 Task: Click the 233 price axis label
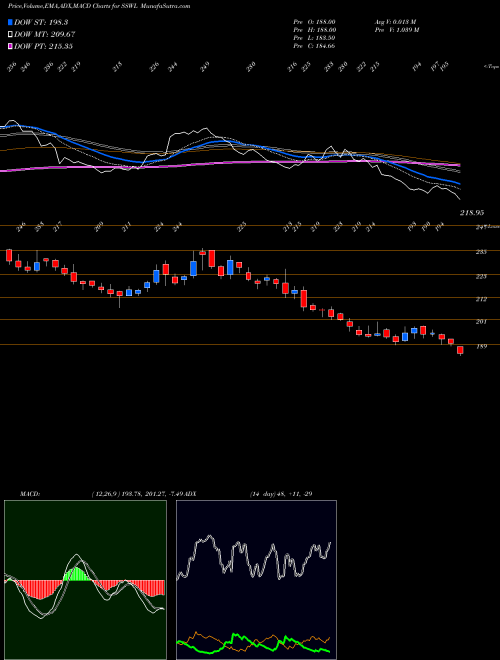[481, 252]
